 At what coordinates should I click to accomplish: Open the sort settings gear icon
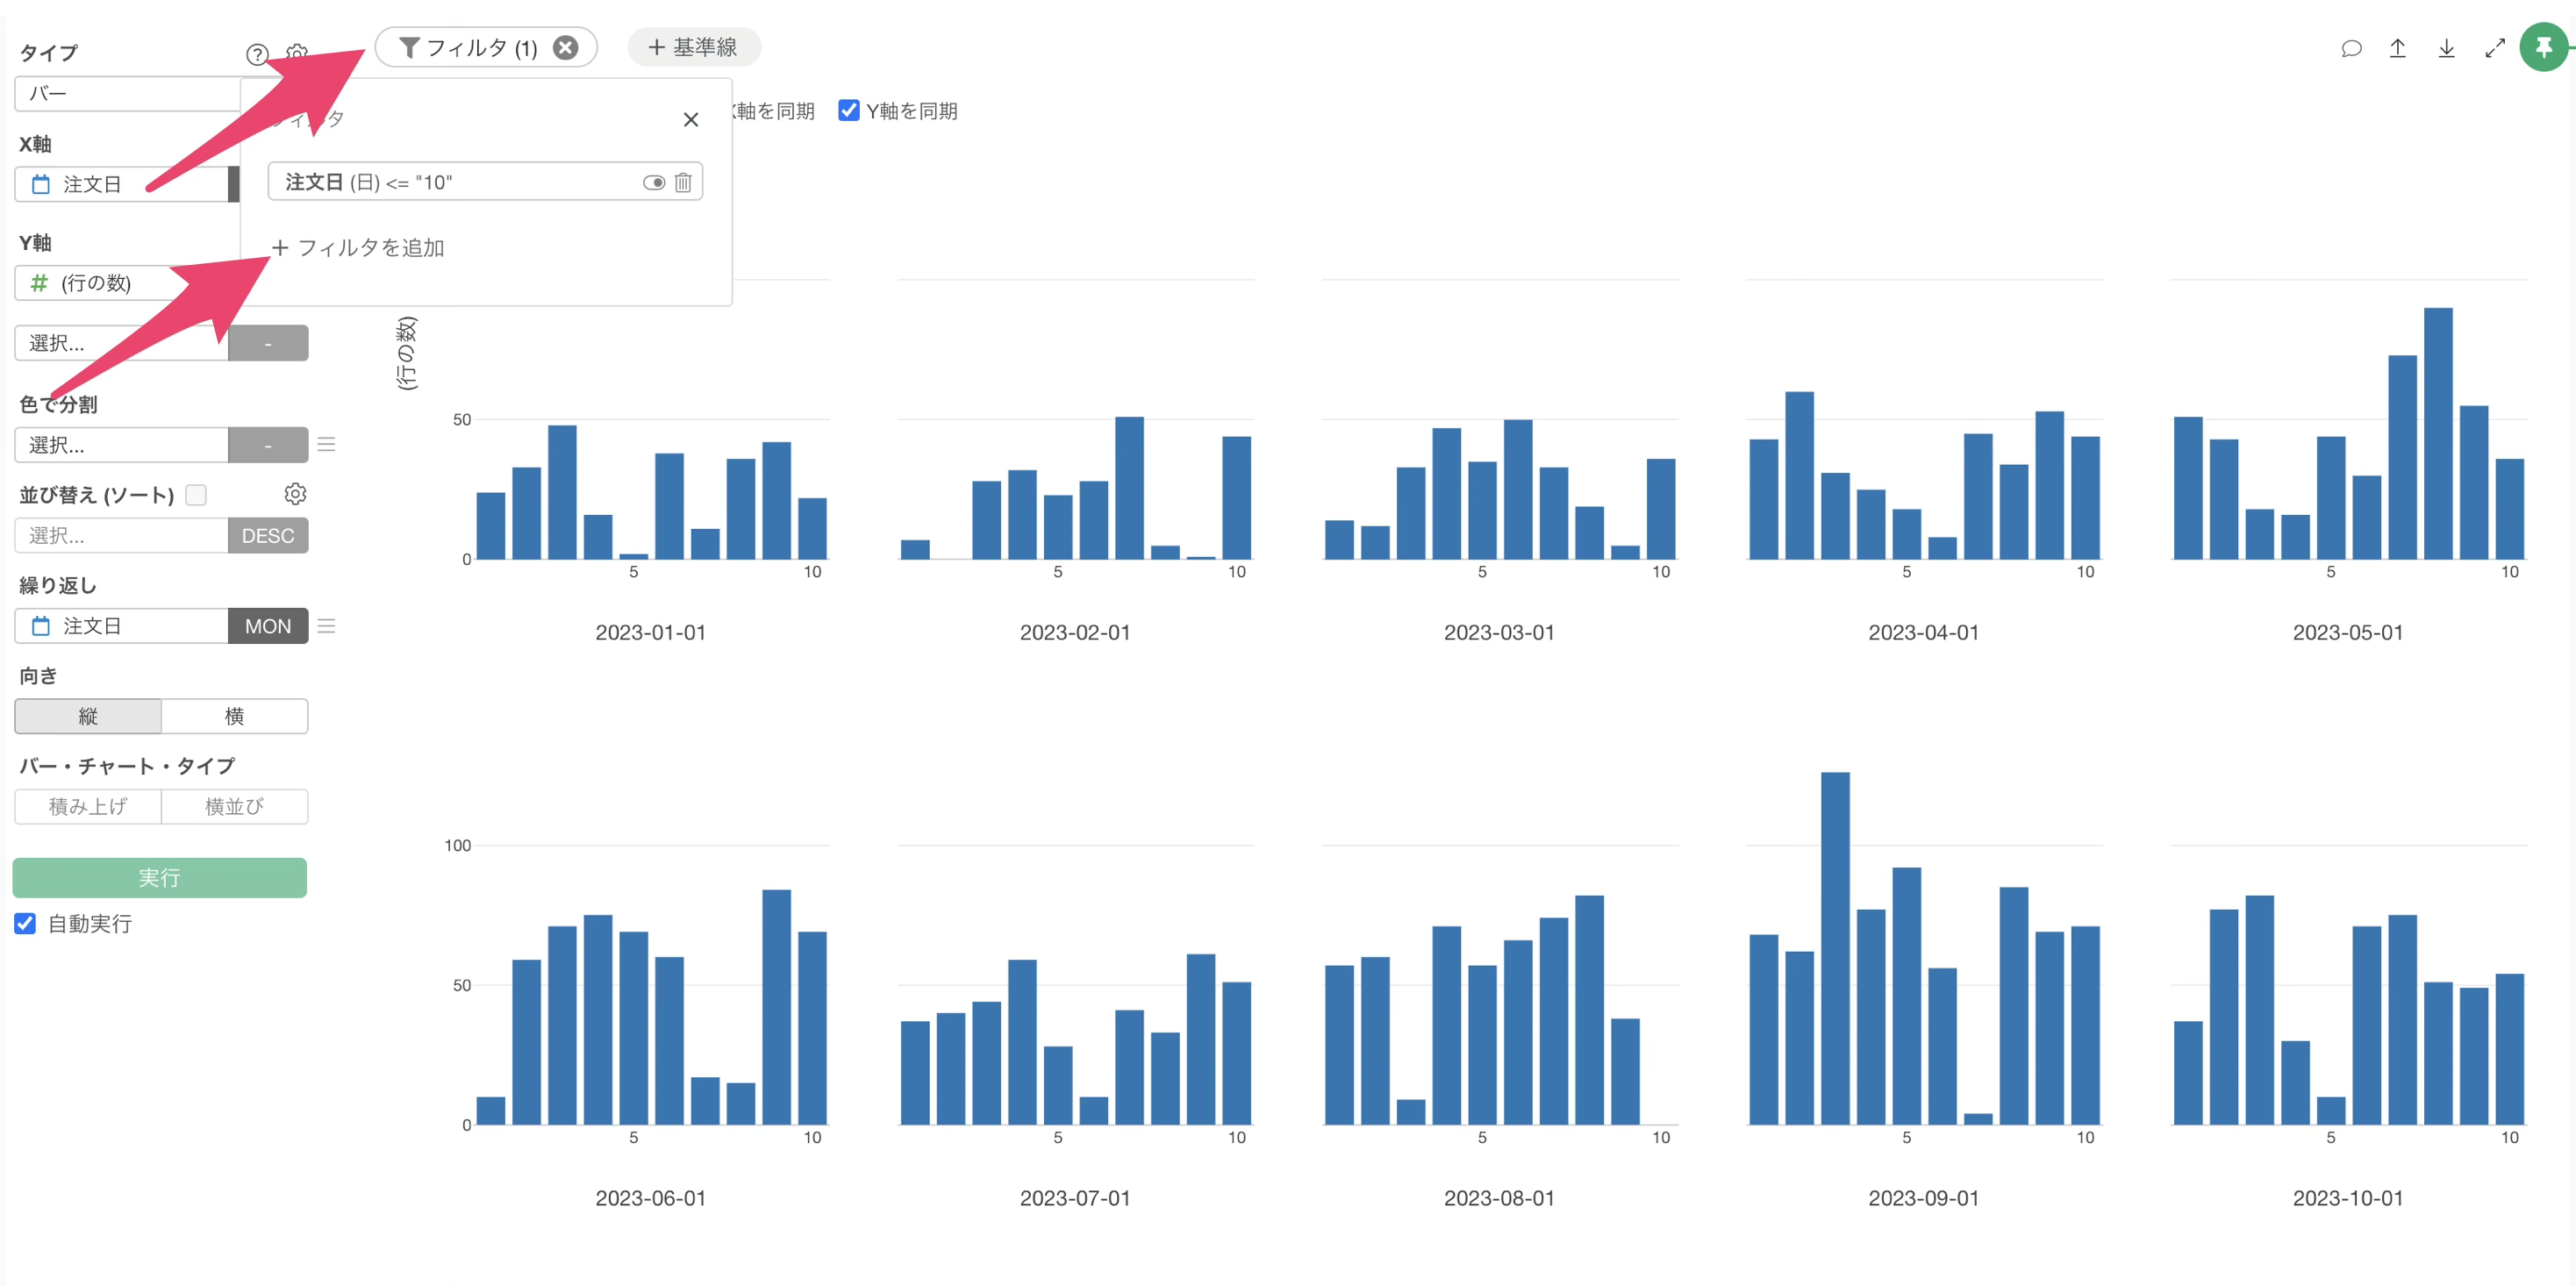295,494
